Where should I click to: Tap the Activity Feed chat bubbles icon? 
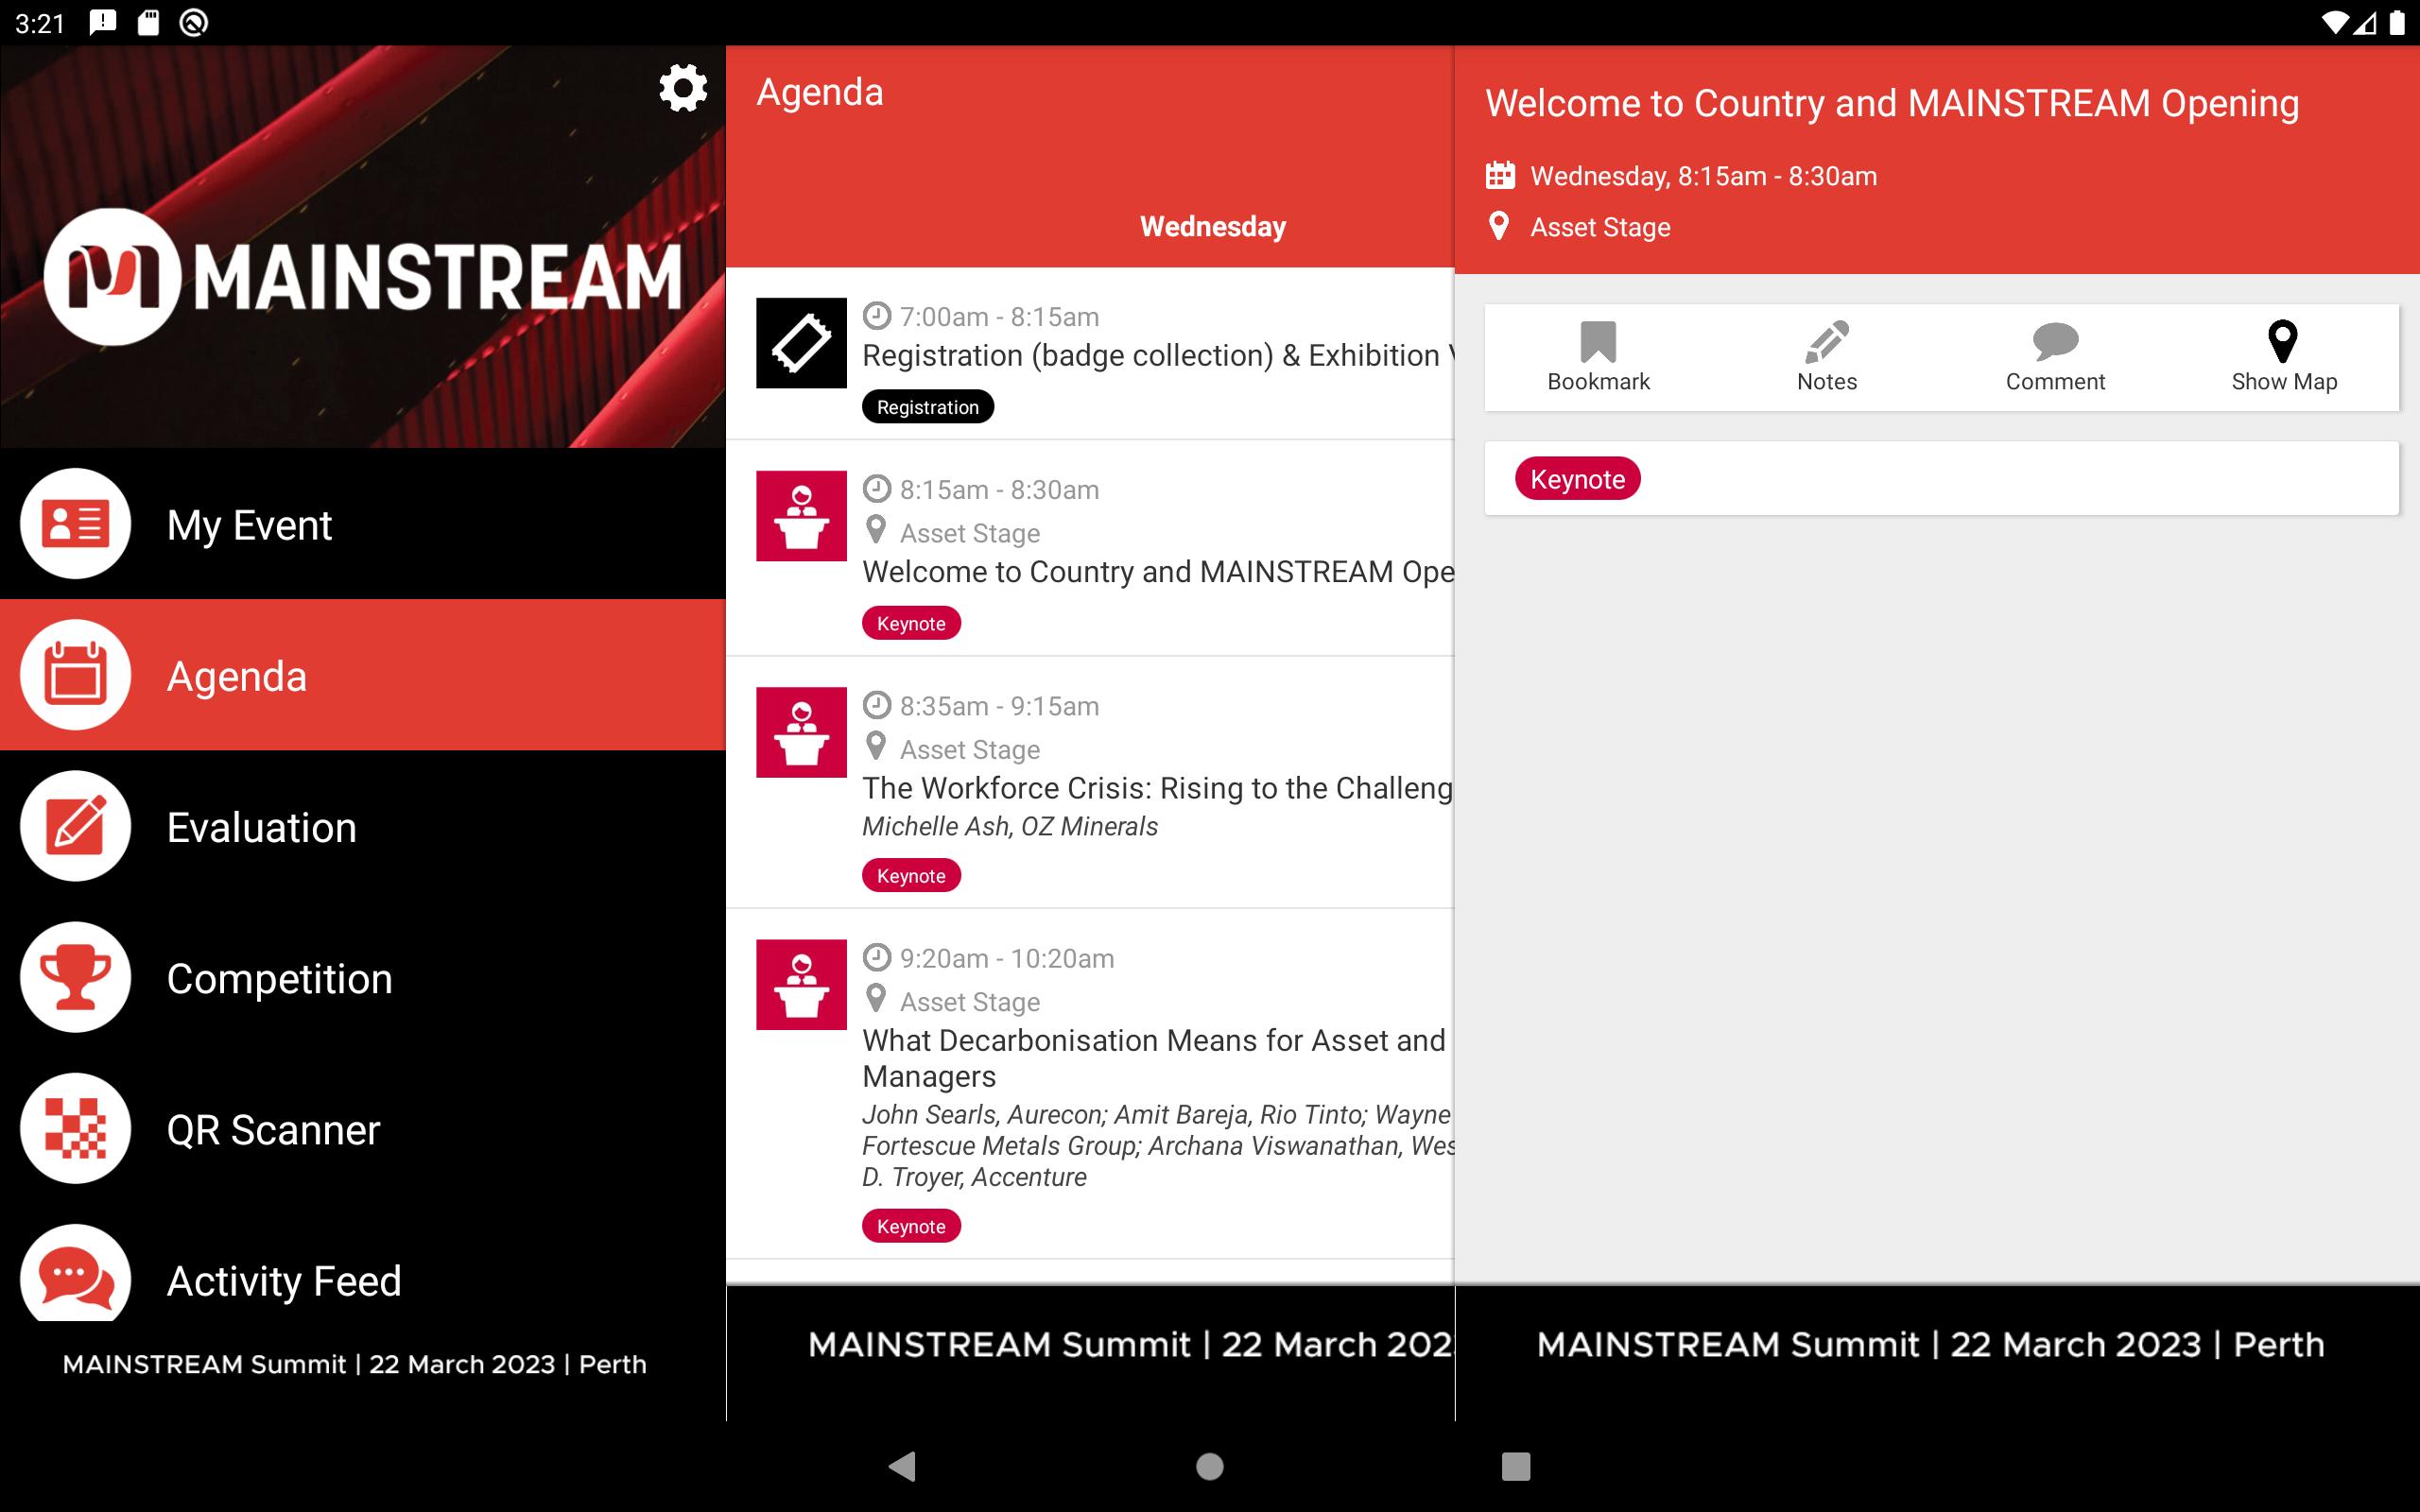(x=75, y=1273)
